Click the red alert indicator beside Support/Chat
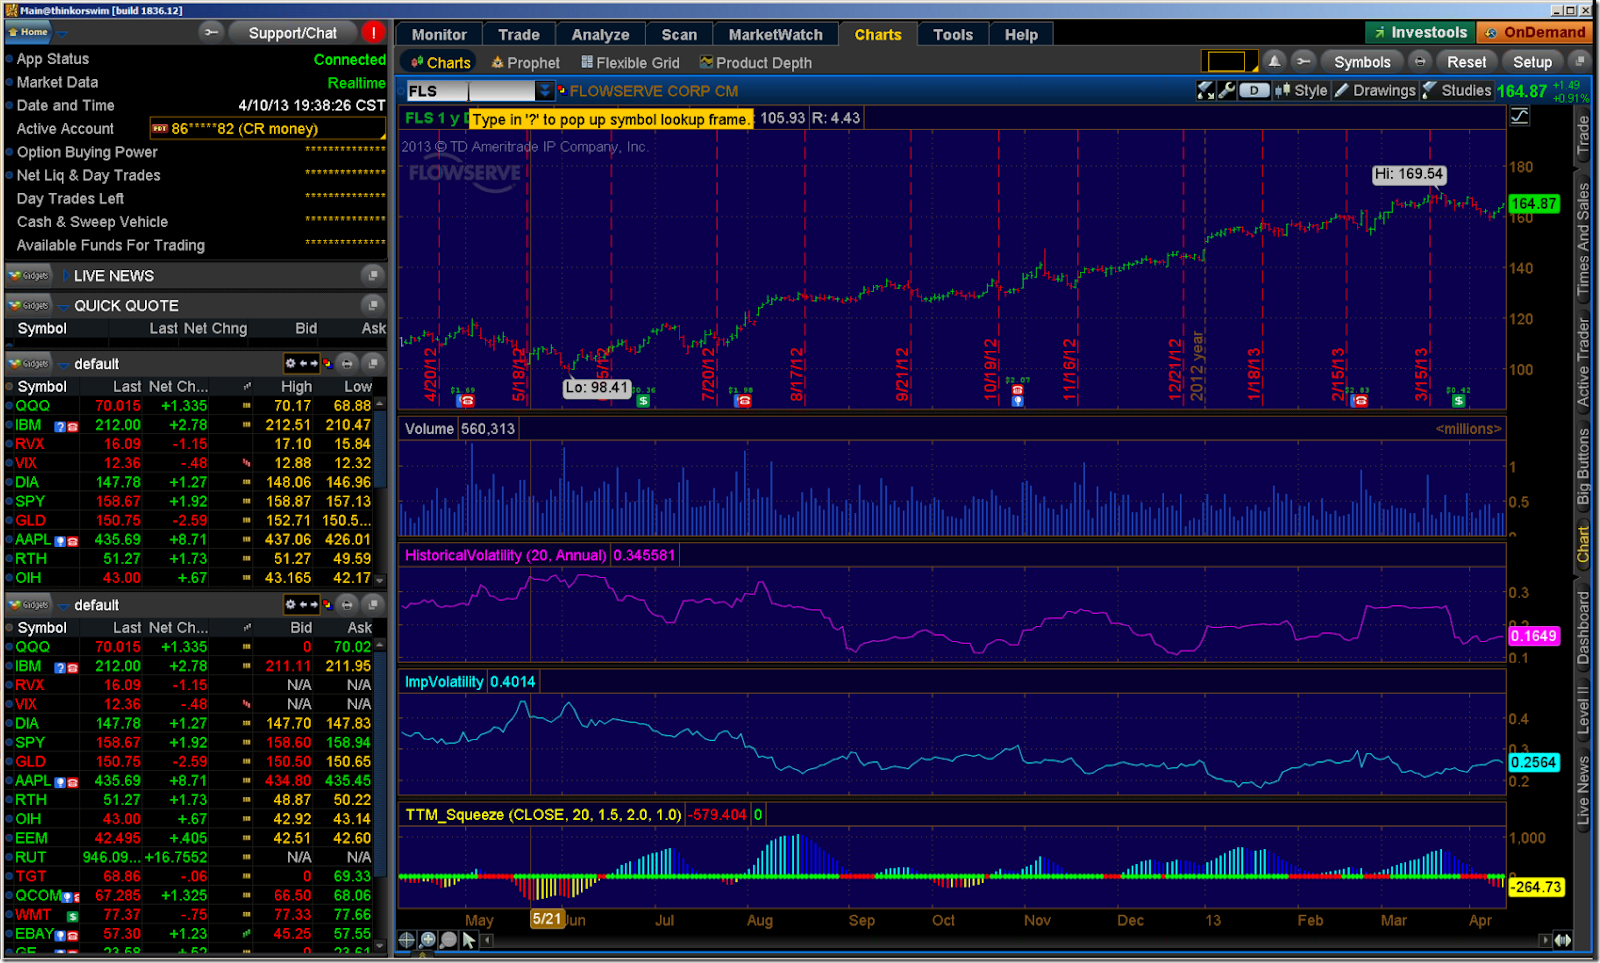 373,32
